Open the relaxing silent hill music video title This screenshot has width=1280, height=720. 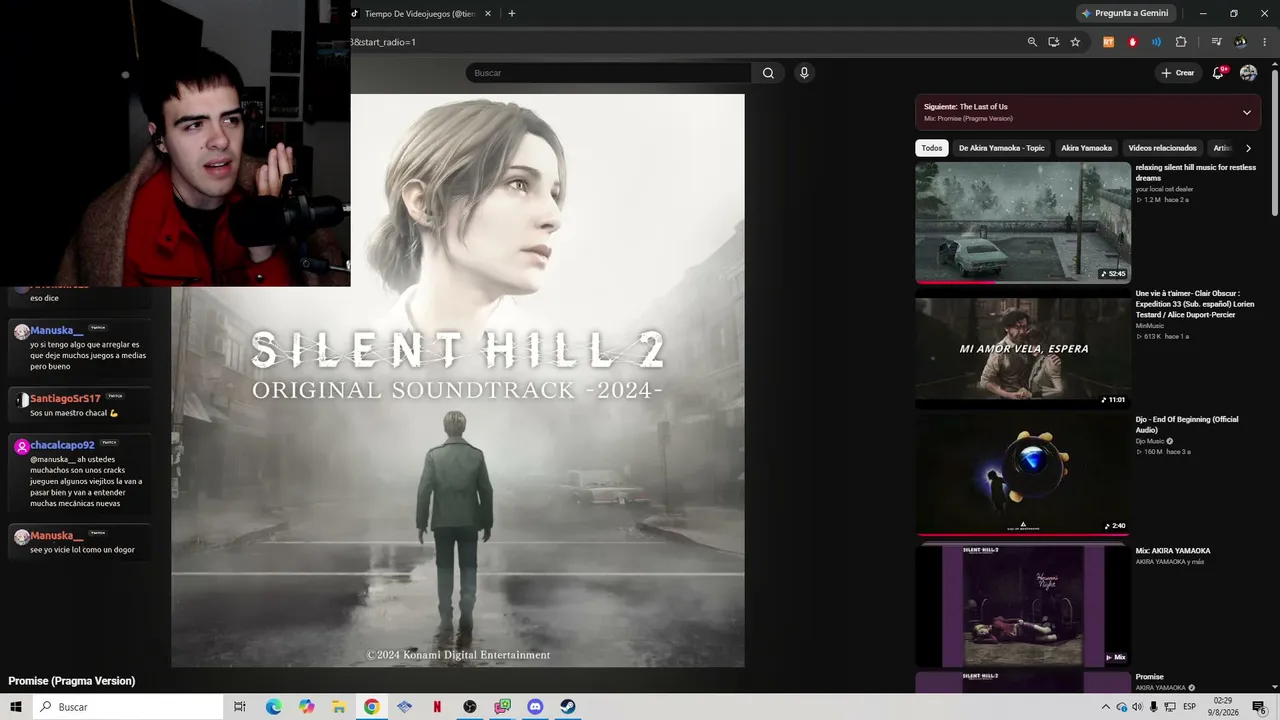(x=1196, y=173)
